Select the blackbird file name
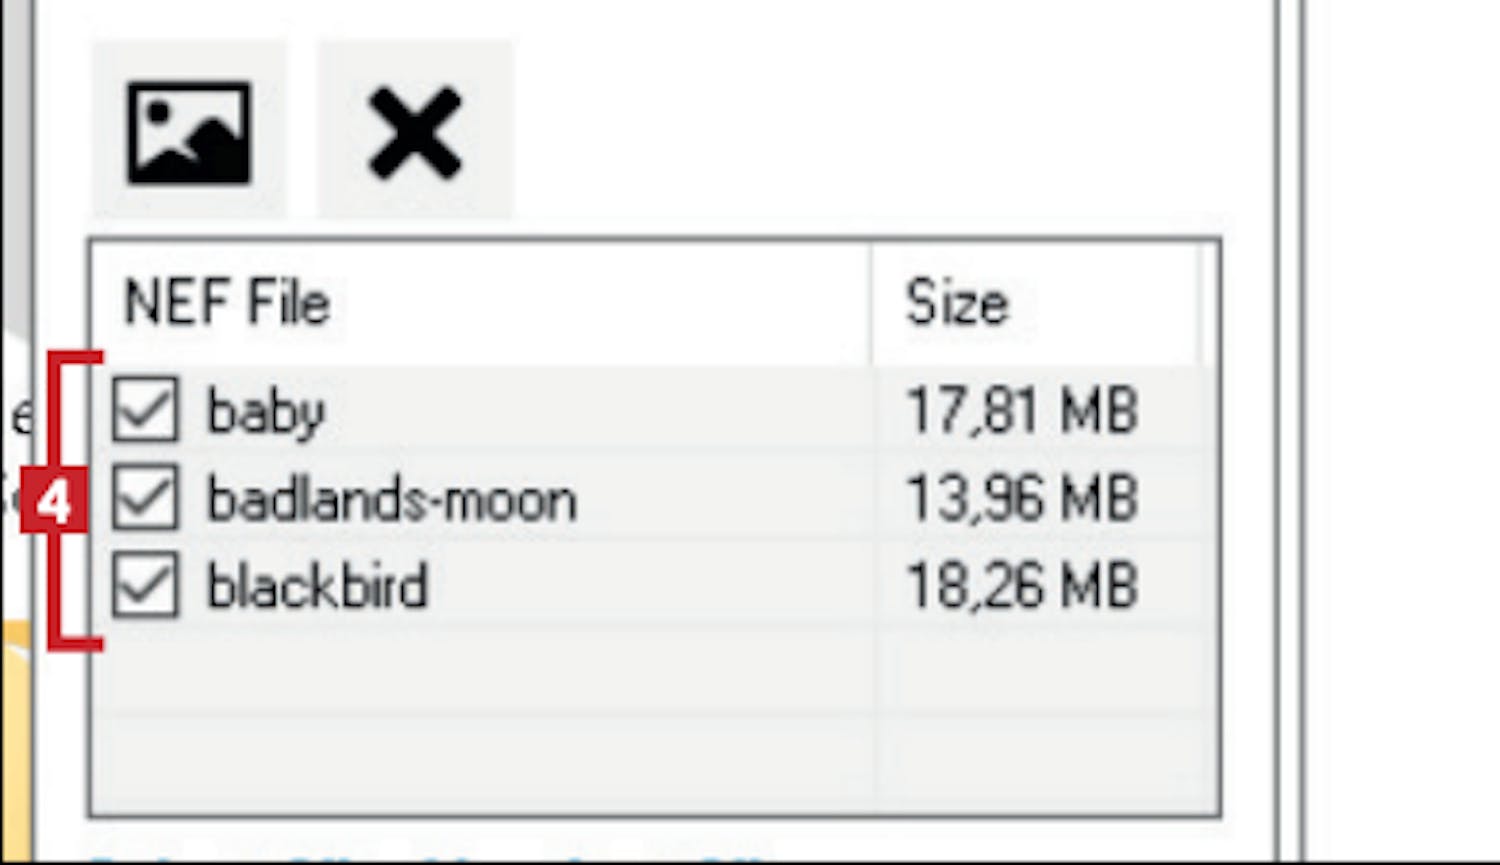 click(317, 587)
